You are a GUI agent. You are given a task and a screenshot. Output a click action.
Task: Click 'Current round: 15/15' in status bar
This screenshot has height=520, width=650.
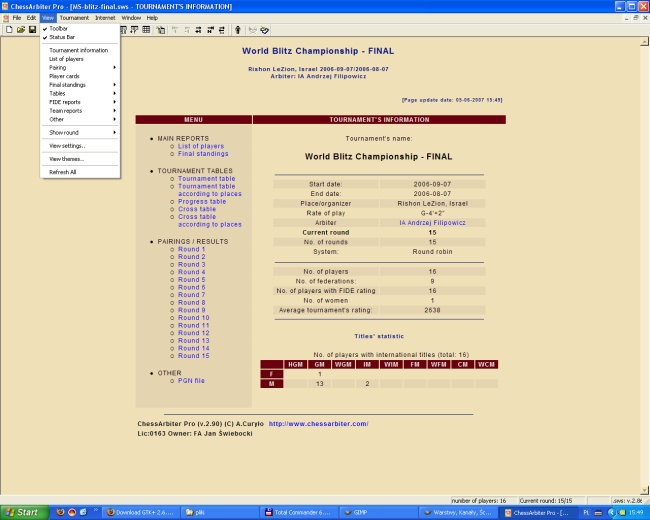[x=546, y=501]
